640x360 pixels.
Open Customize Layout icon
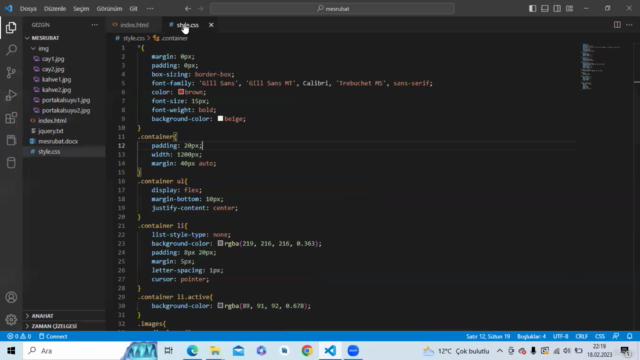[569, 9]
